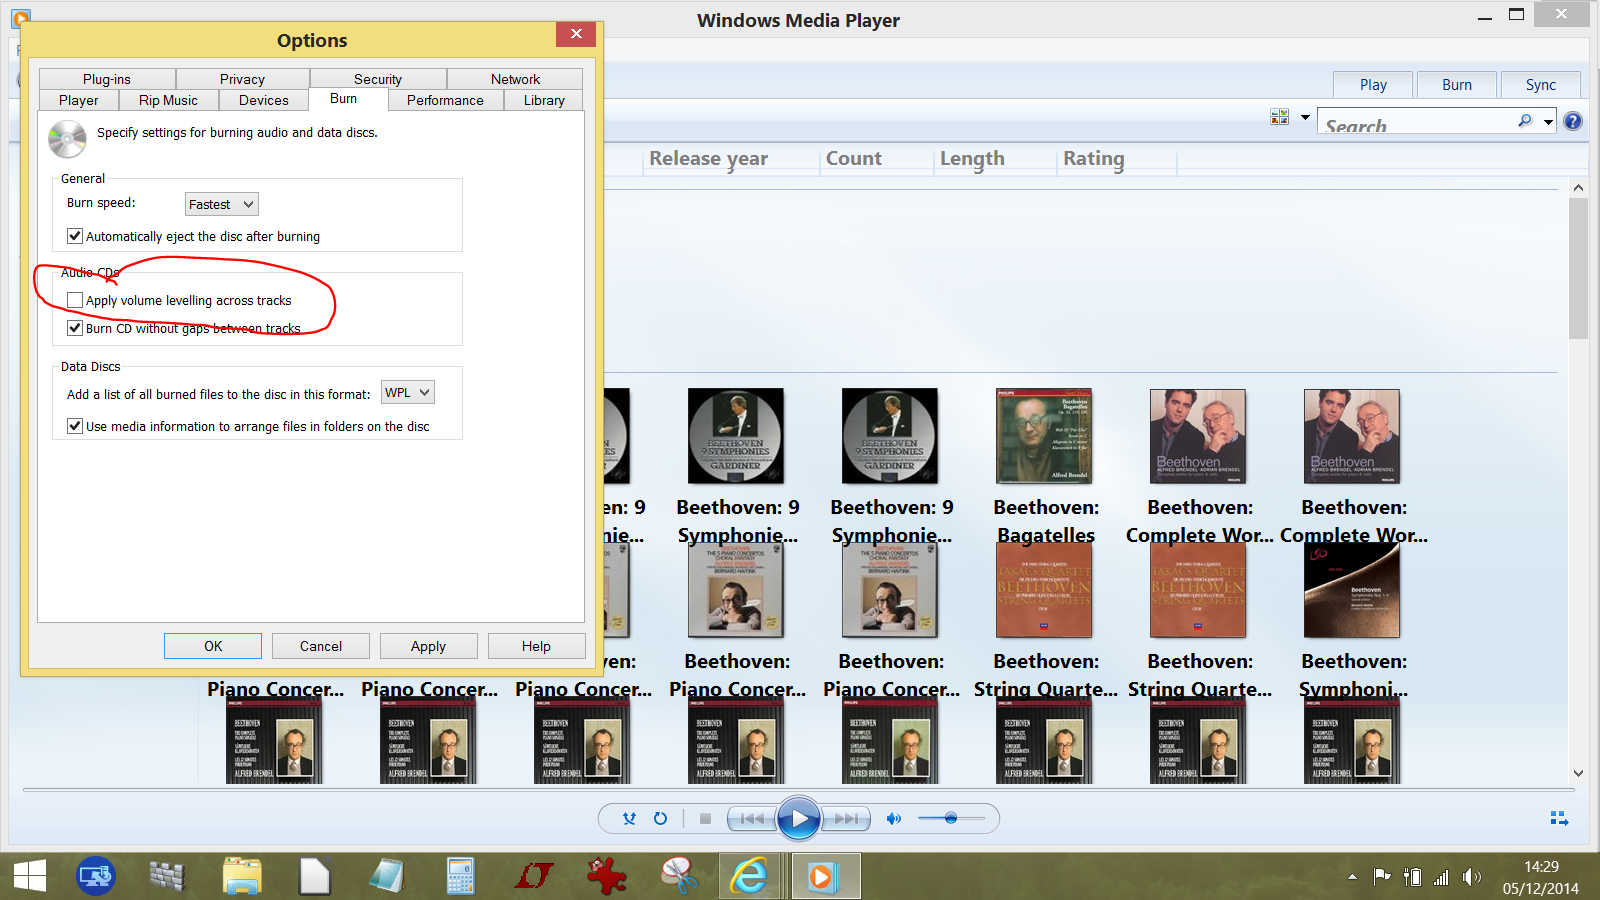Toggle Use media information to arrange files

[75, 426]
